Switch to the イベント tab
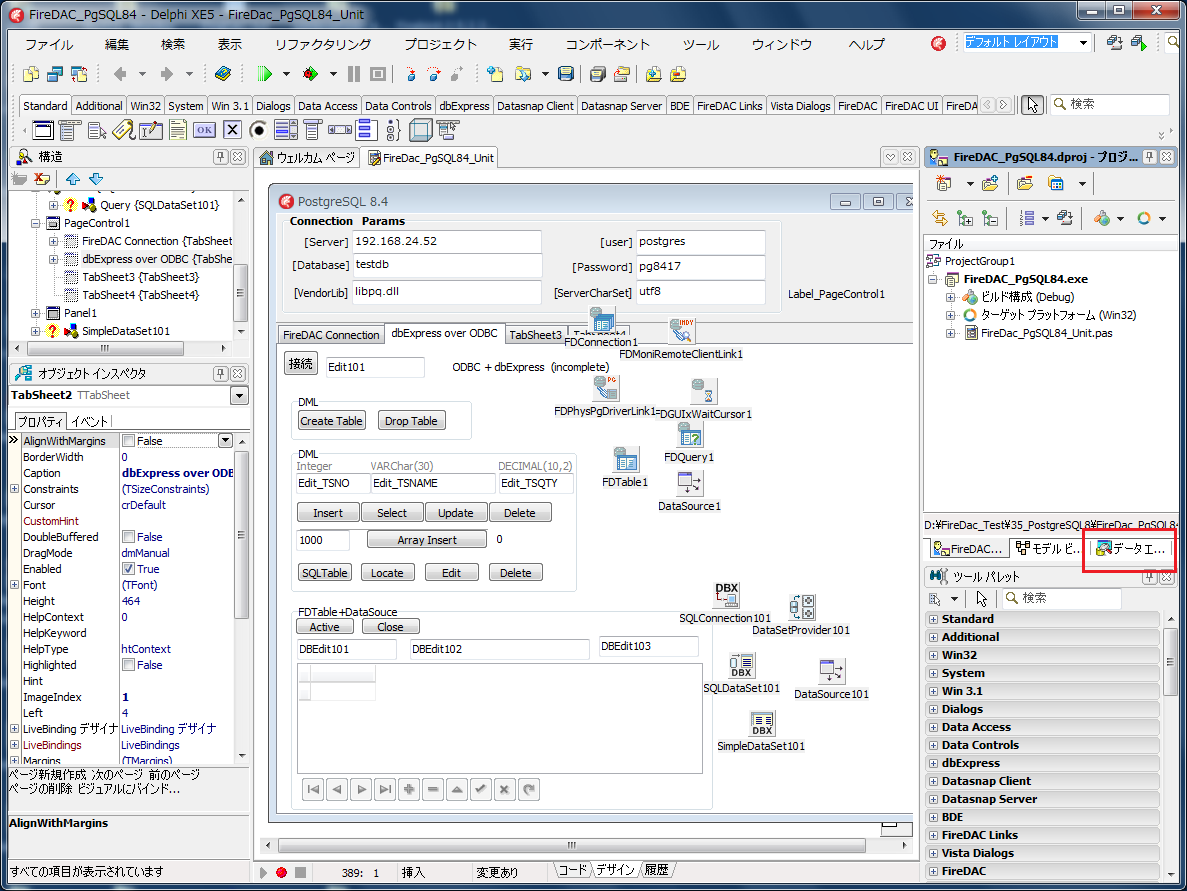1187x891 pixels. click(89, 422)
